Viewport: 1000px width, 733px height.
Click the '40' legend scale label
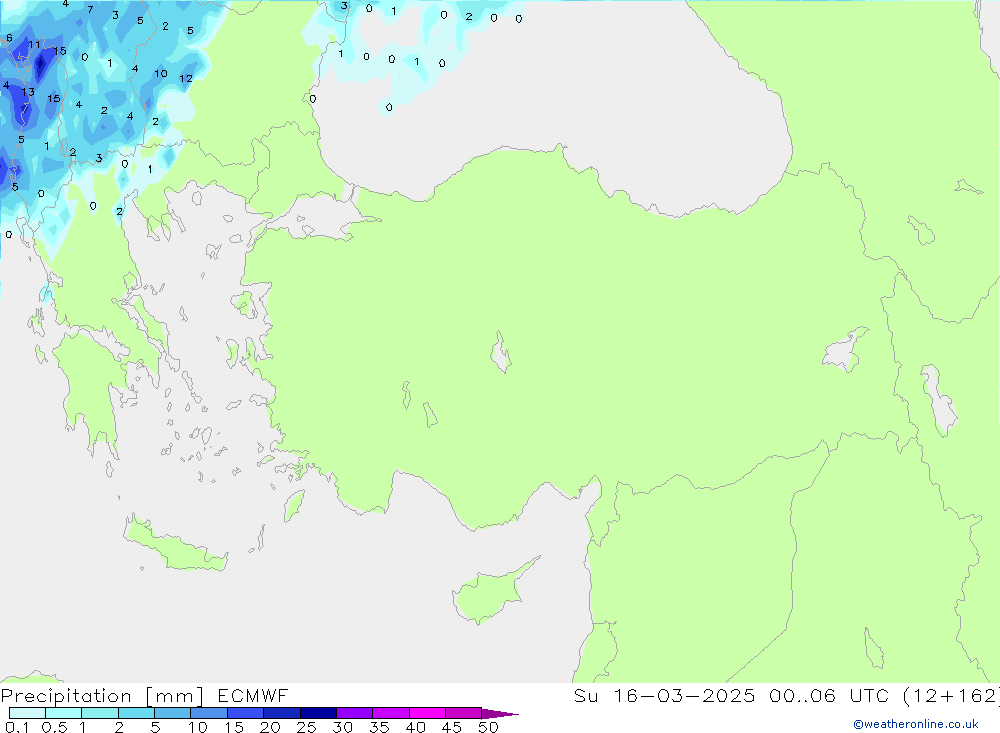pyautogui.click(x=415, y=727)
